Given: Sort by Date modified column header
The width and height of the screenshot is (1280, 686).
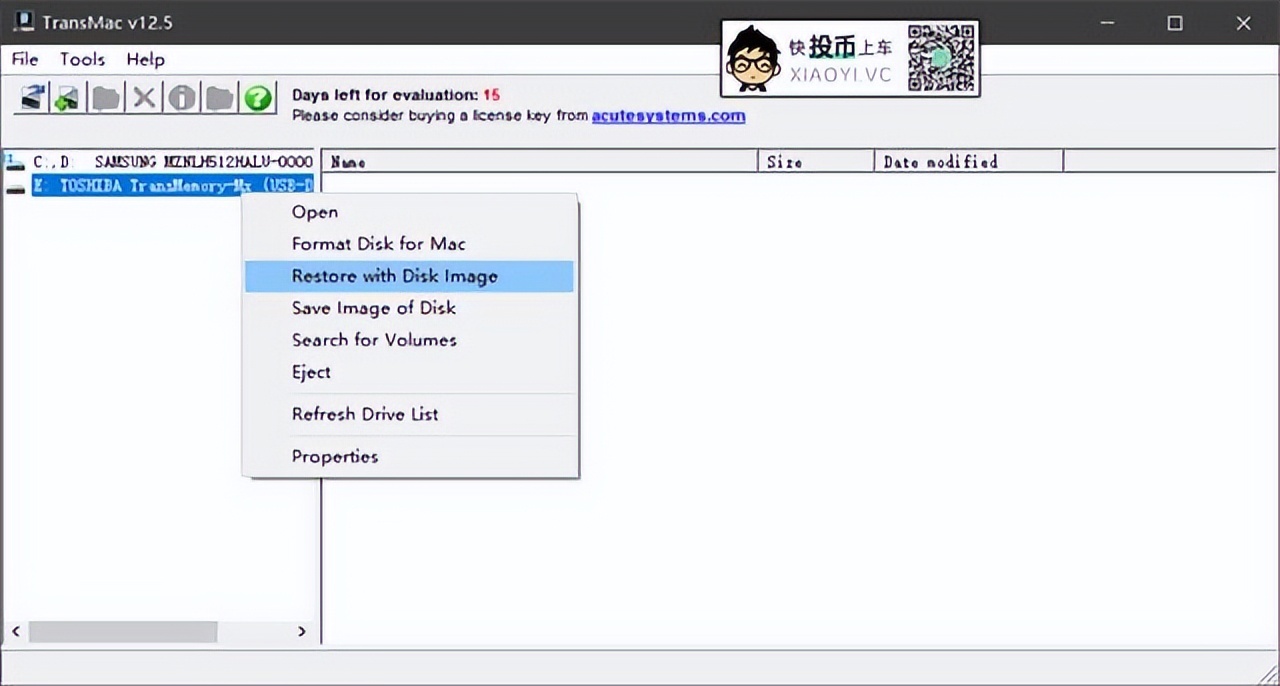Looking at the screenshot, I should pyautogui.click(x=969, y=161).
